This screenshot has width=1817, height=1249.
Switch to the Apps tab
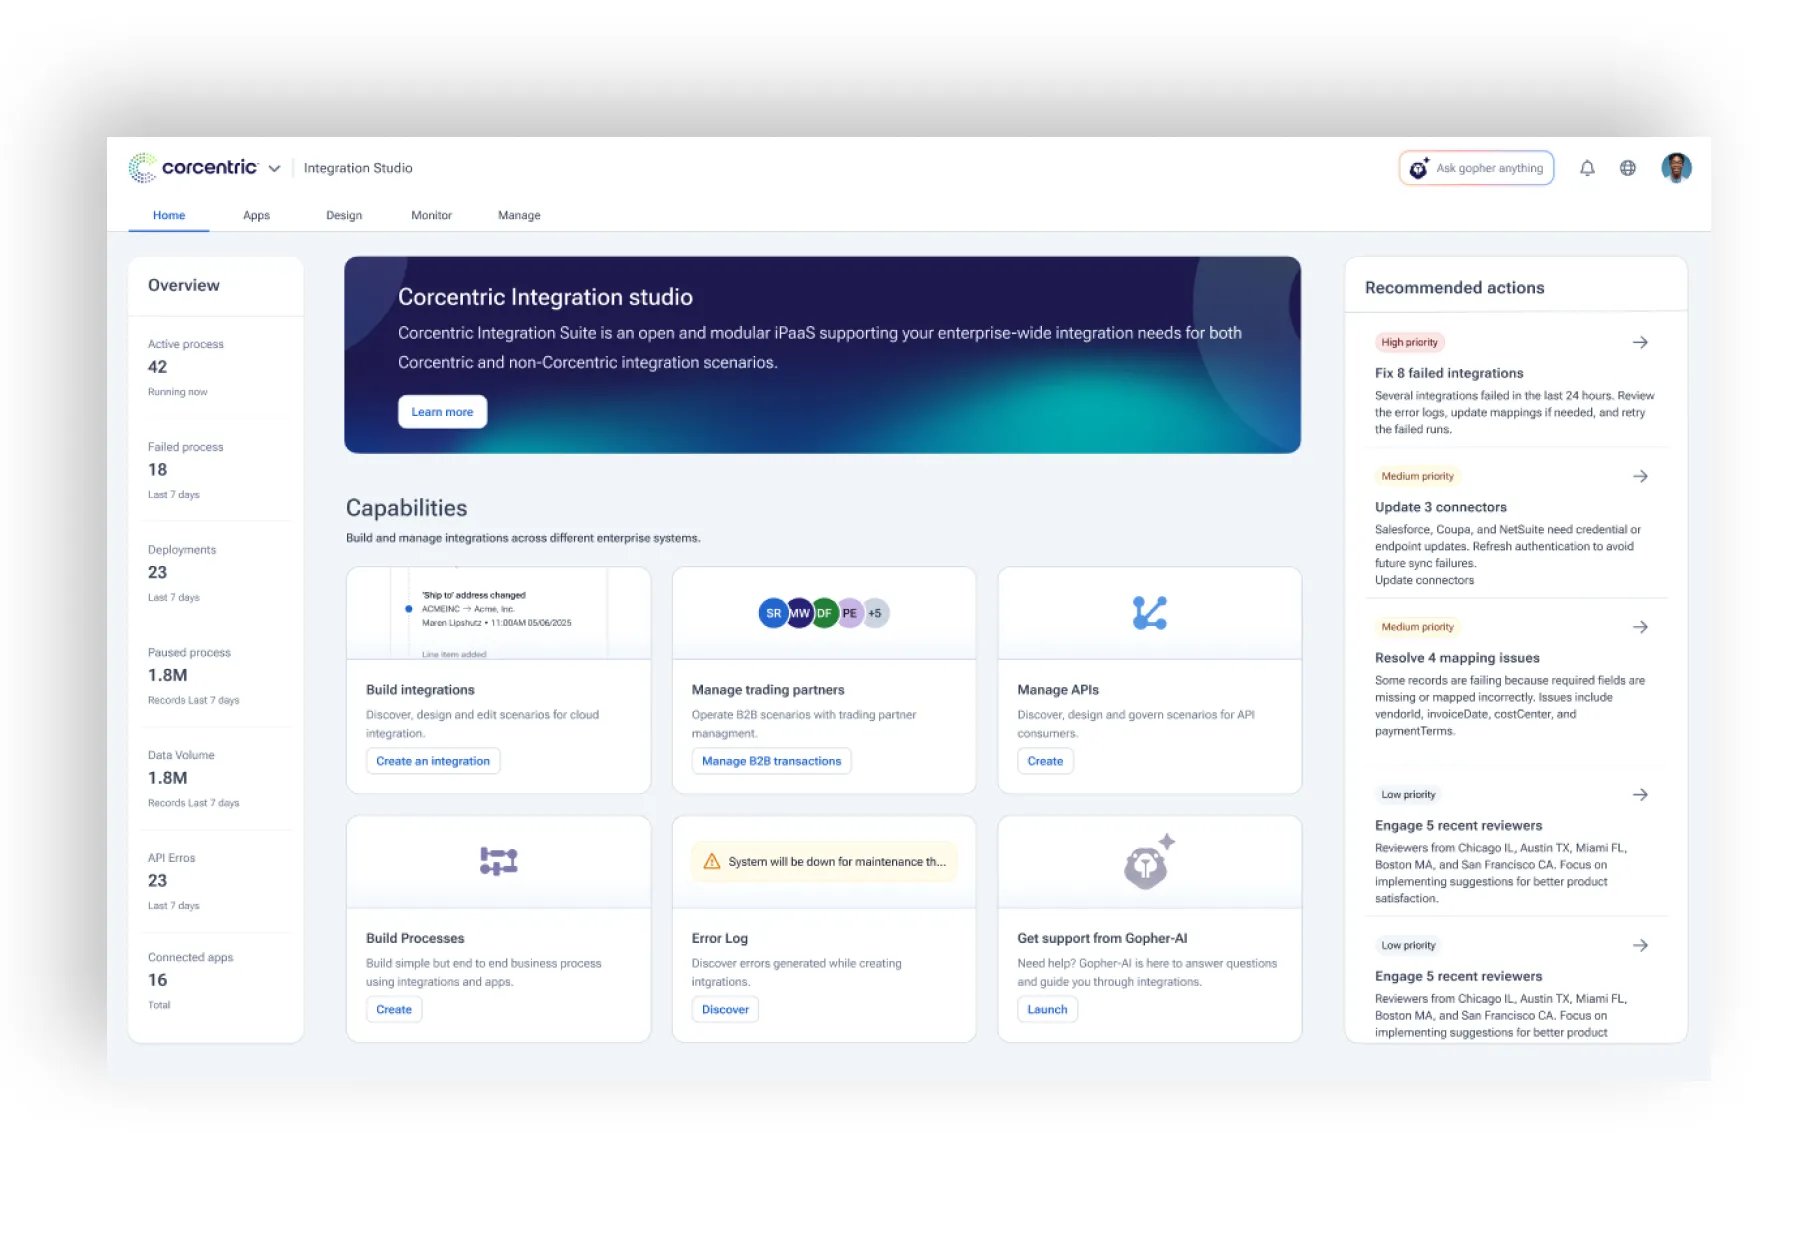(256, 215)
